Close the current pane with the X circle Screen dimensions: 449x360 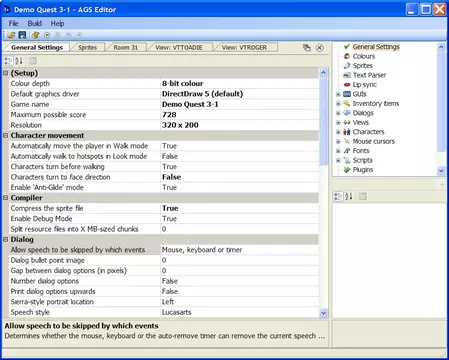point(319,48)
